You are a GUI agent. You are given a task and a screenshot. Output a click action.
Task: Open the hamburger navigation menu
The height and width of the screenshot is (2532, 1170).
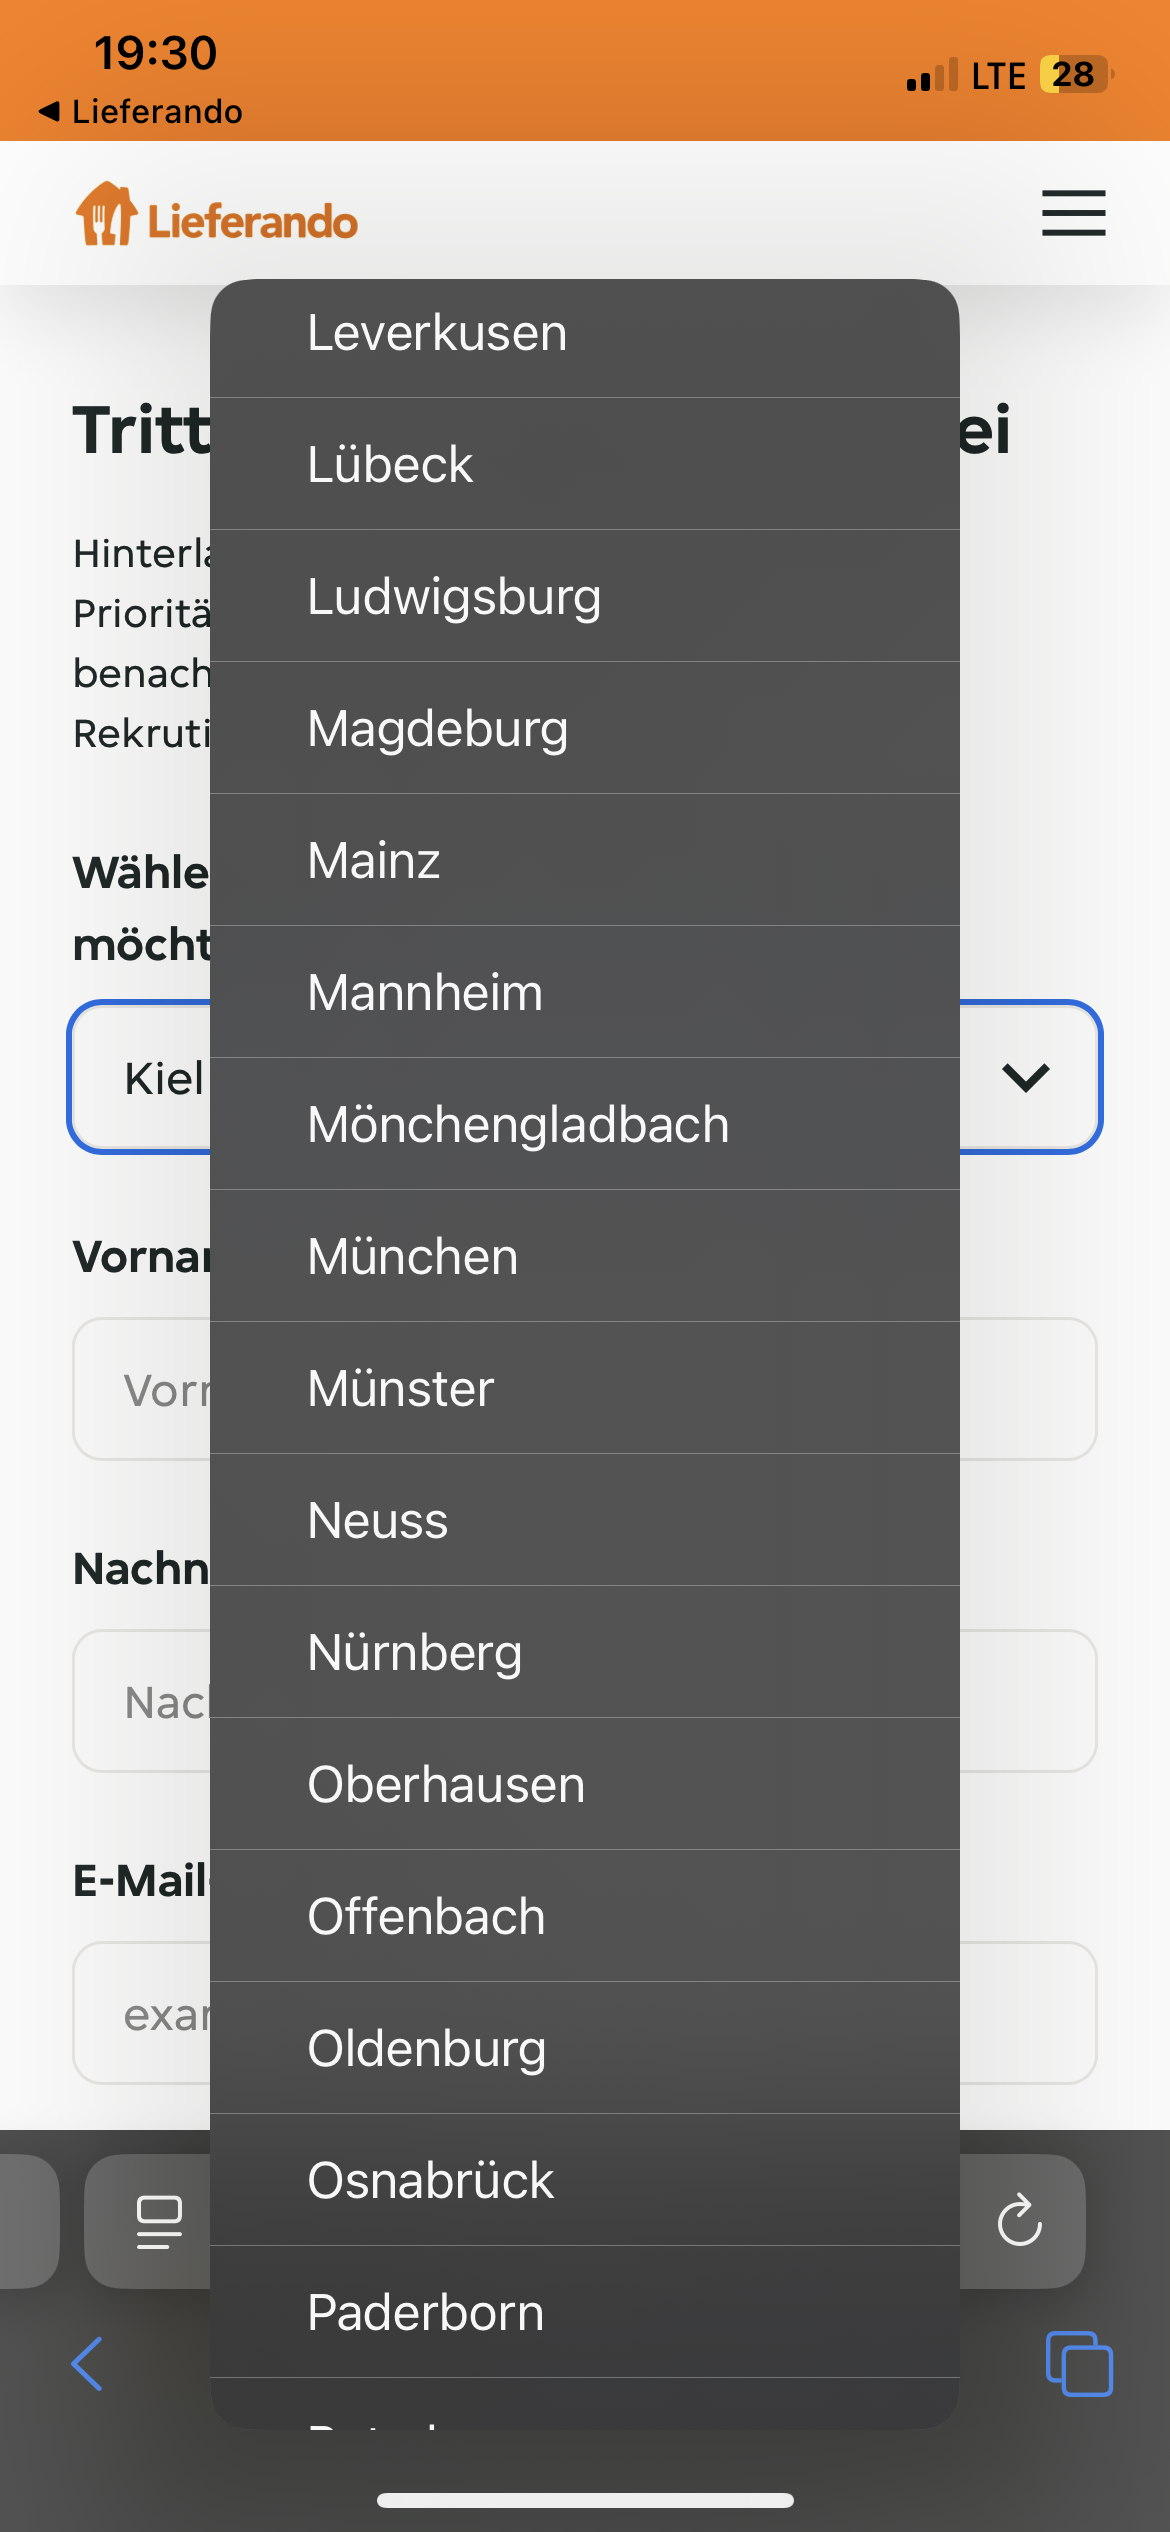[1073, 213]
